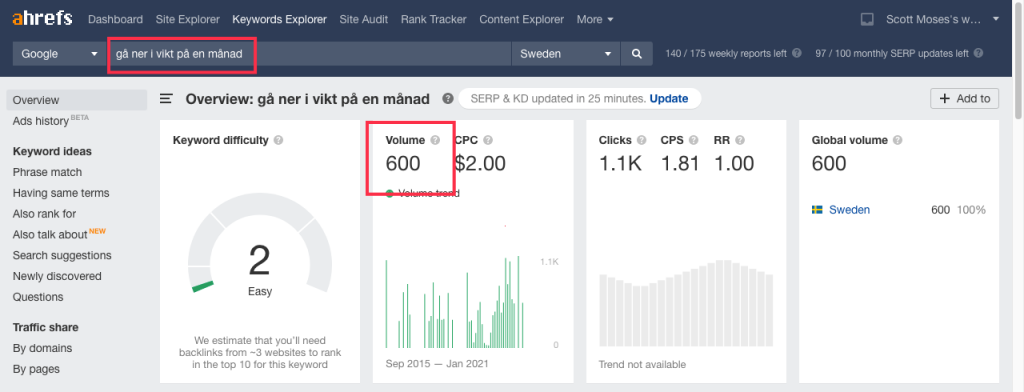Click the keyword search input field
The height and width of the screenshot is (392, 1024).
[x=309, y=54]
